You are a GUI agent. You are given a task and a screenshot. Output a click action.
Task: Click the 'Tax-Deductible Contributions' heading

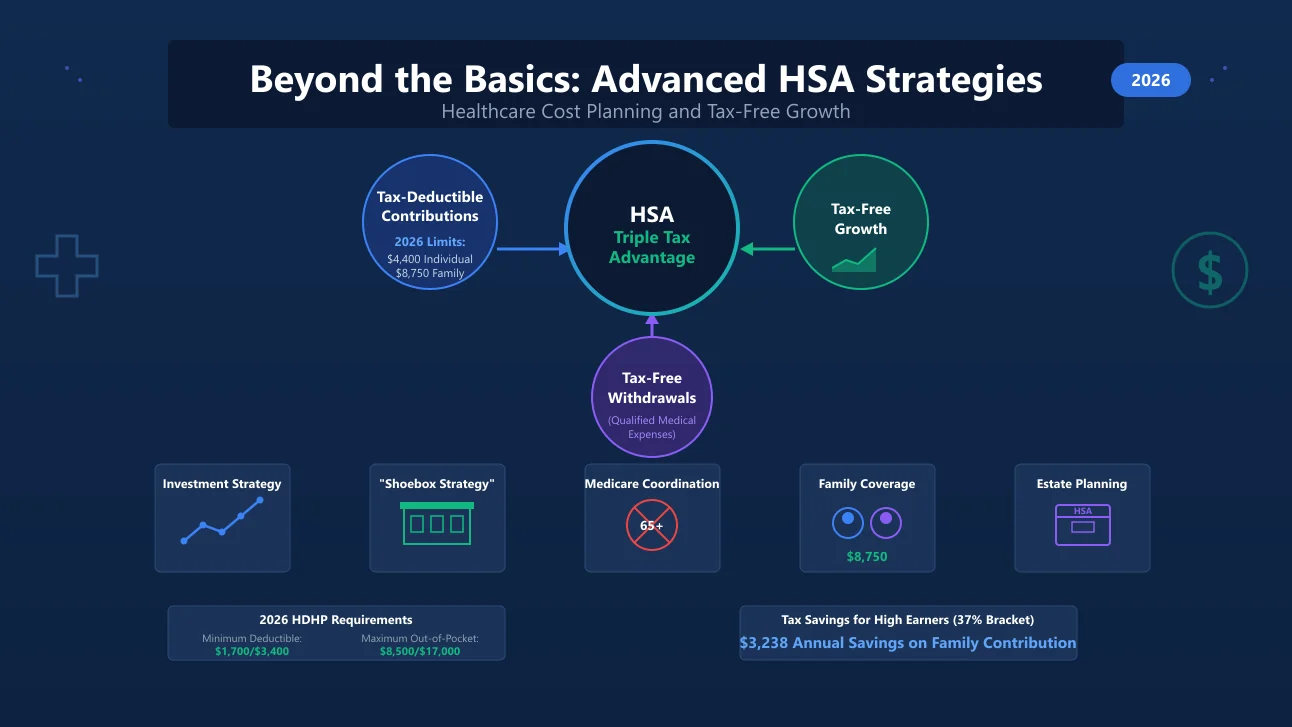click(x=430, y=207)
